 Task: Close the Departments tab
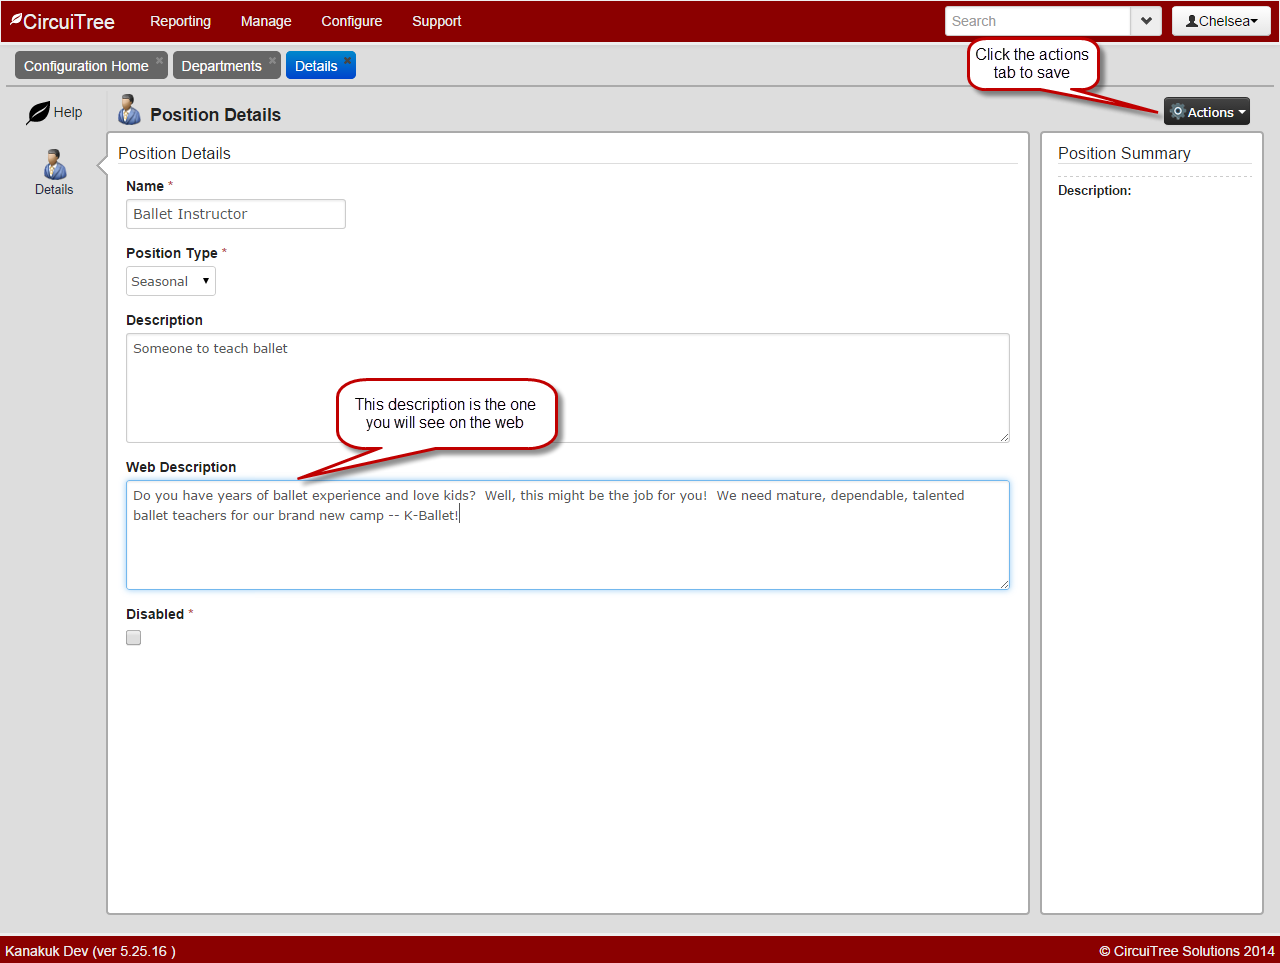point(272,60)
